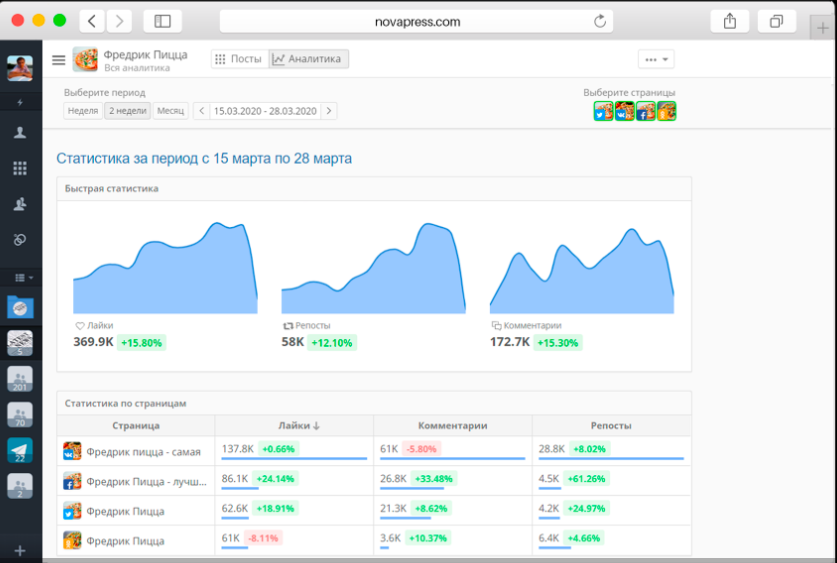Open the Фредрик Пицца Odnoklassniki page row
The width and height of the screenshot is (837, 563).
coord(136,541)
